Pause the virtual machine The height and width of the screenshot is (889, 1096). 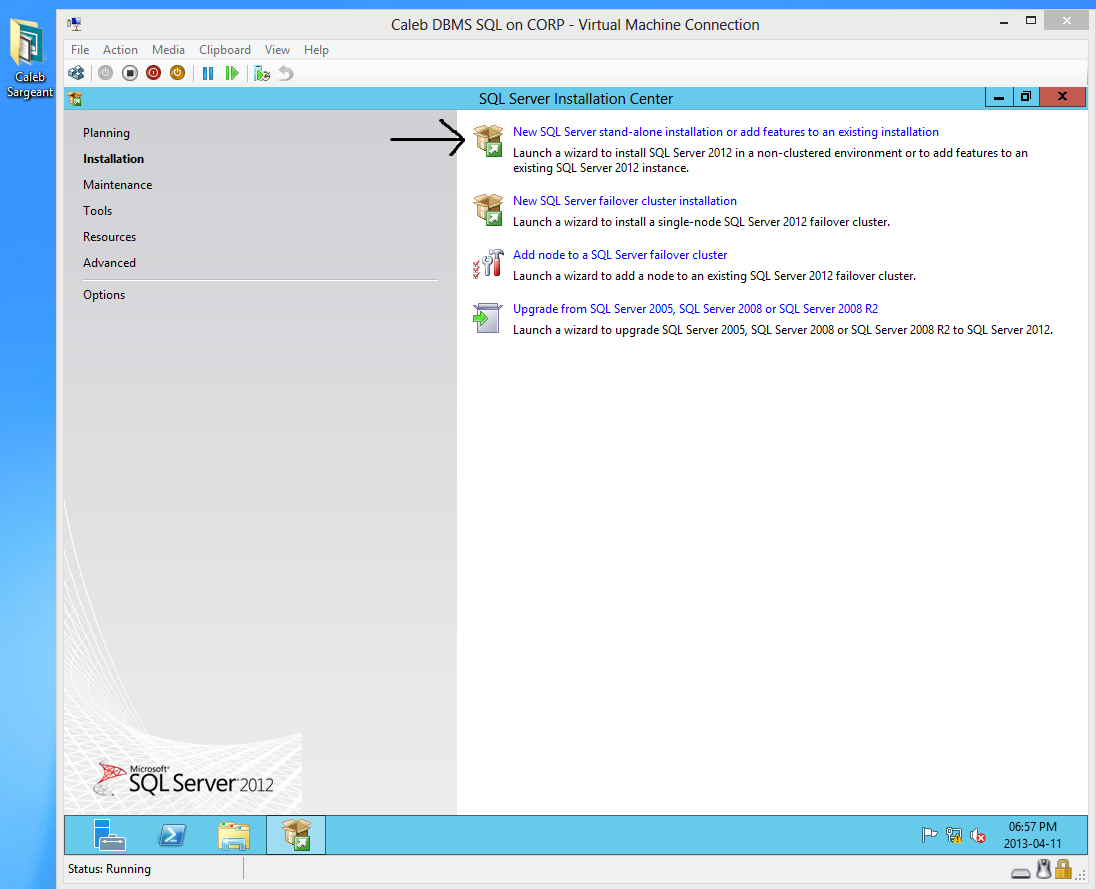[208, 73]
